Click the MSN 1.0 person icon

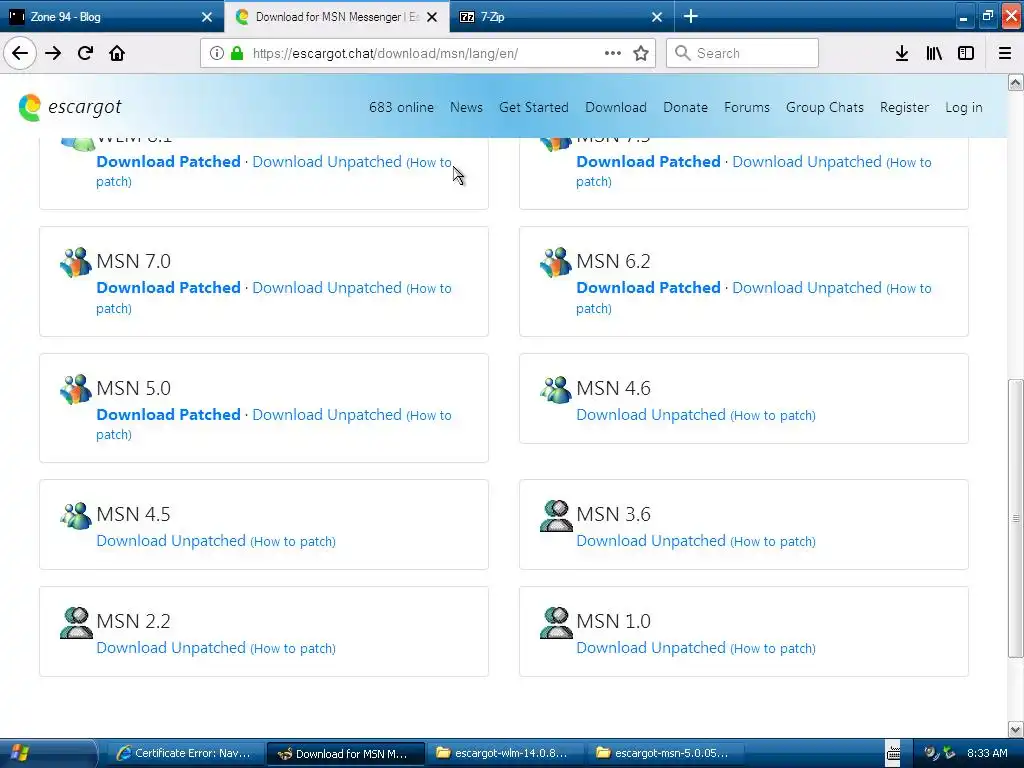[556, 622]
